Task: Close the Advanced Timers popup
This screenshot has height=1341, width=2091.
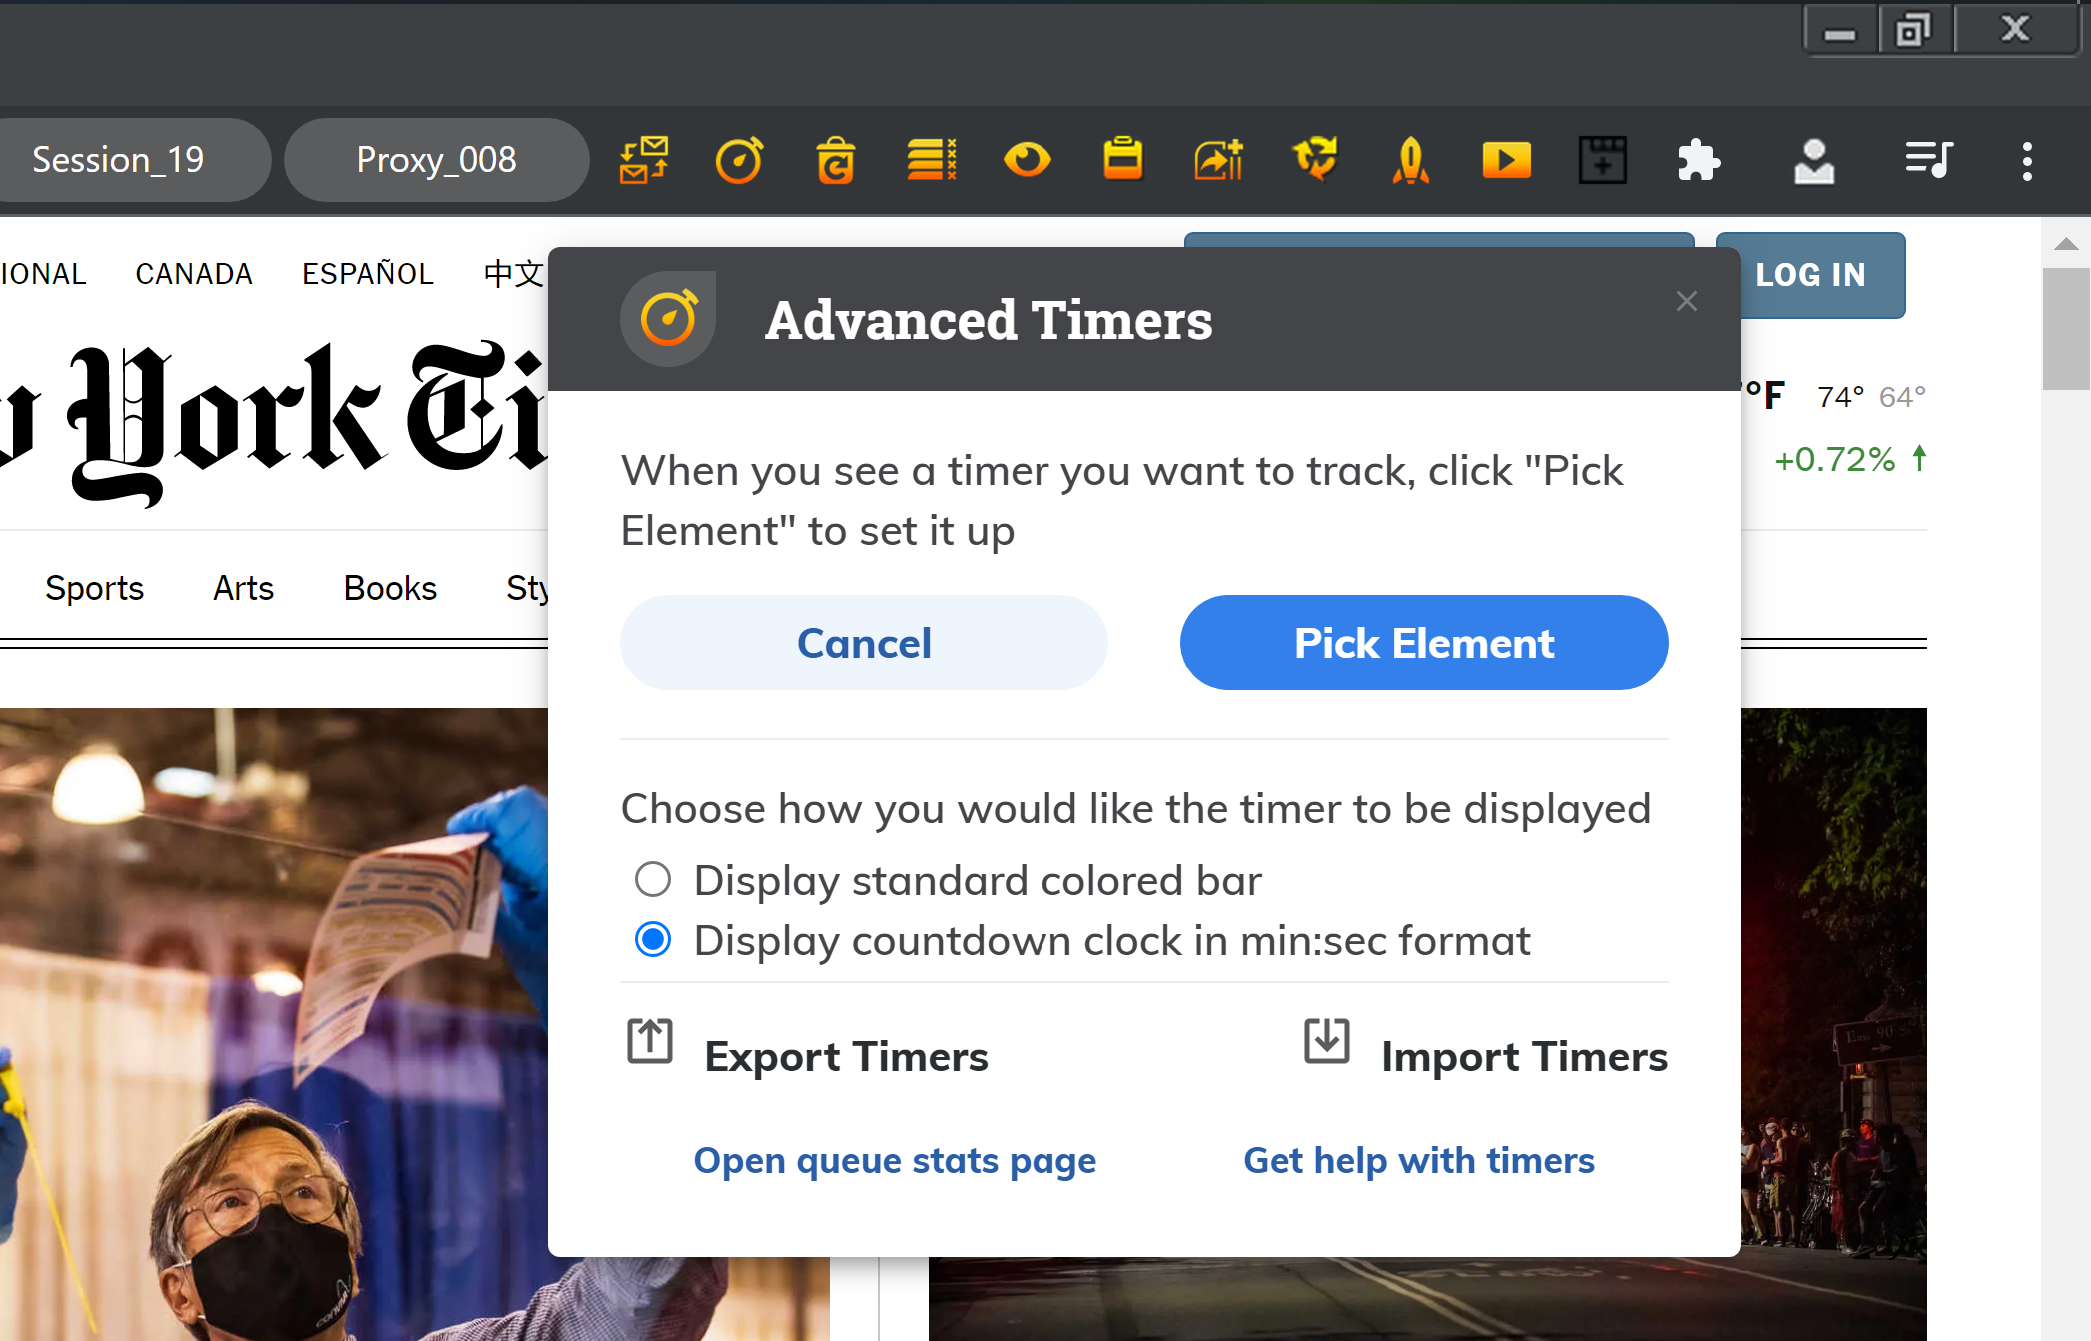Action: click(x=1687, y=301)
